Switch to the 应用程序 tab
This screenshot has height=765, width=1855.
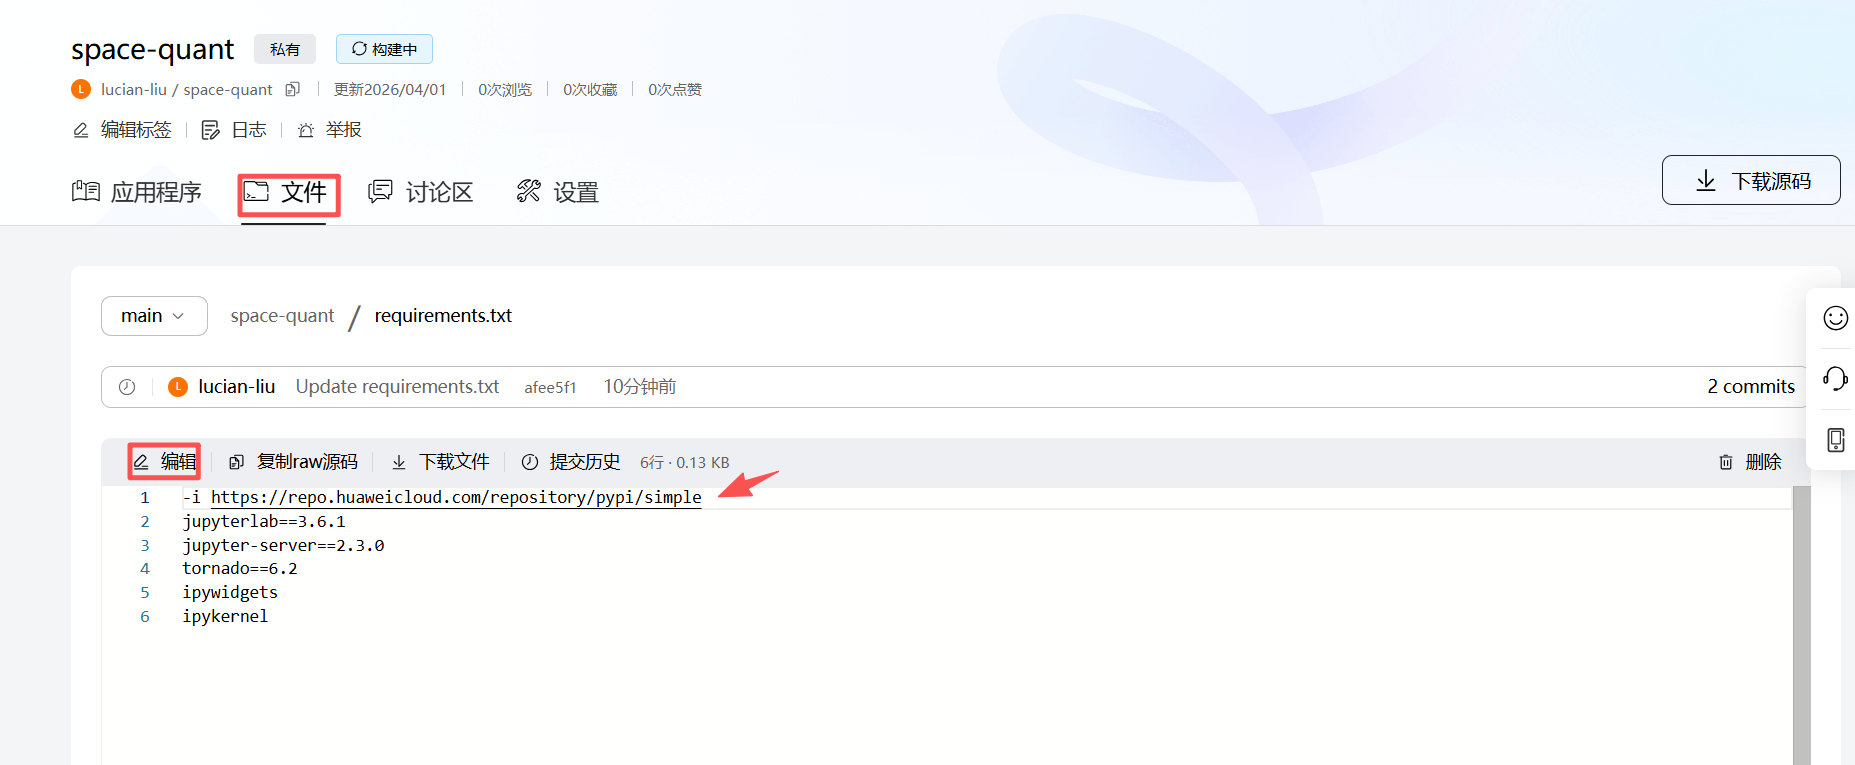tap(137, 192)
